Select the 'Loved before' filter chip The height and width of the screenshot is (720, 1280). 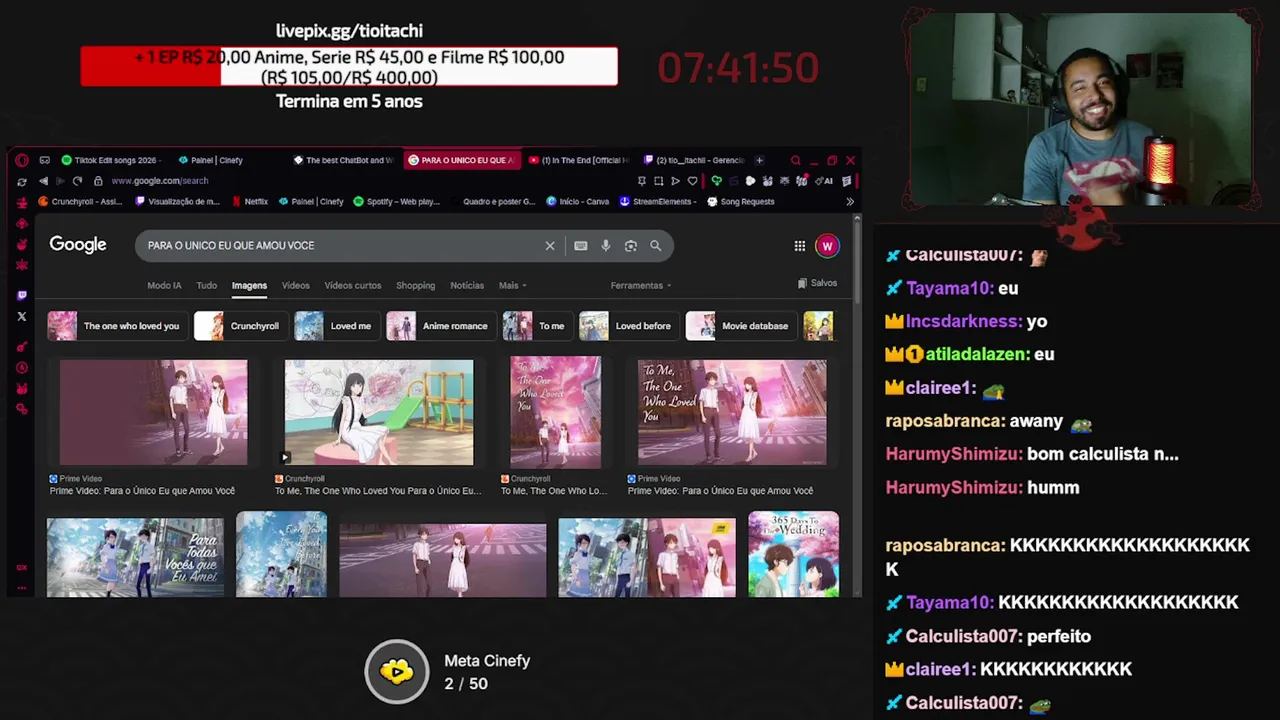click(x=629, y=326)
